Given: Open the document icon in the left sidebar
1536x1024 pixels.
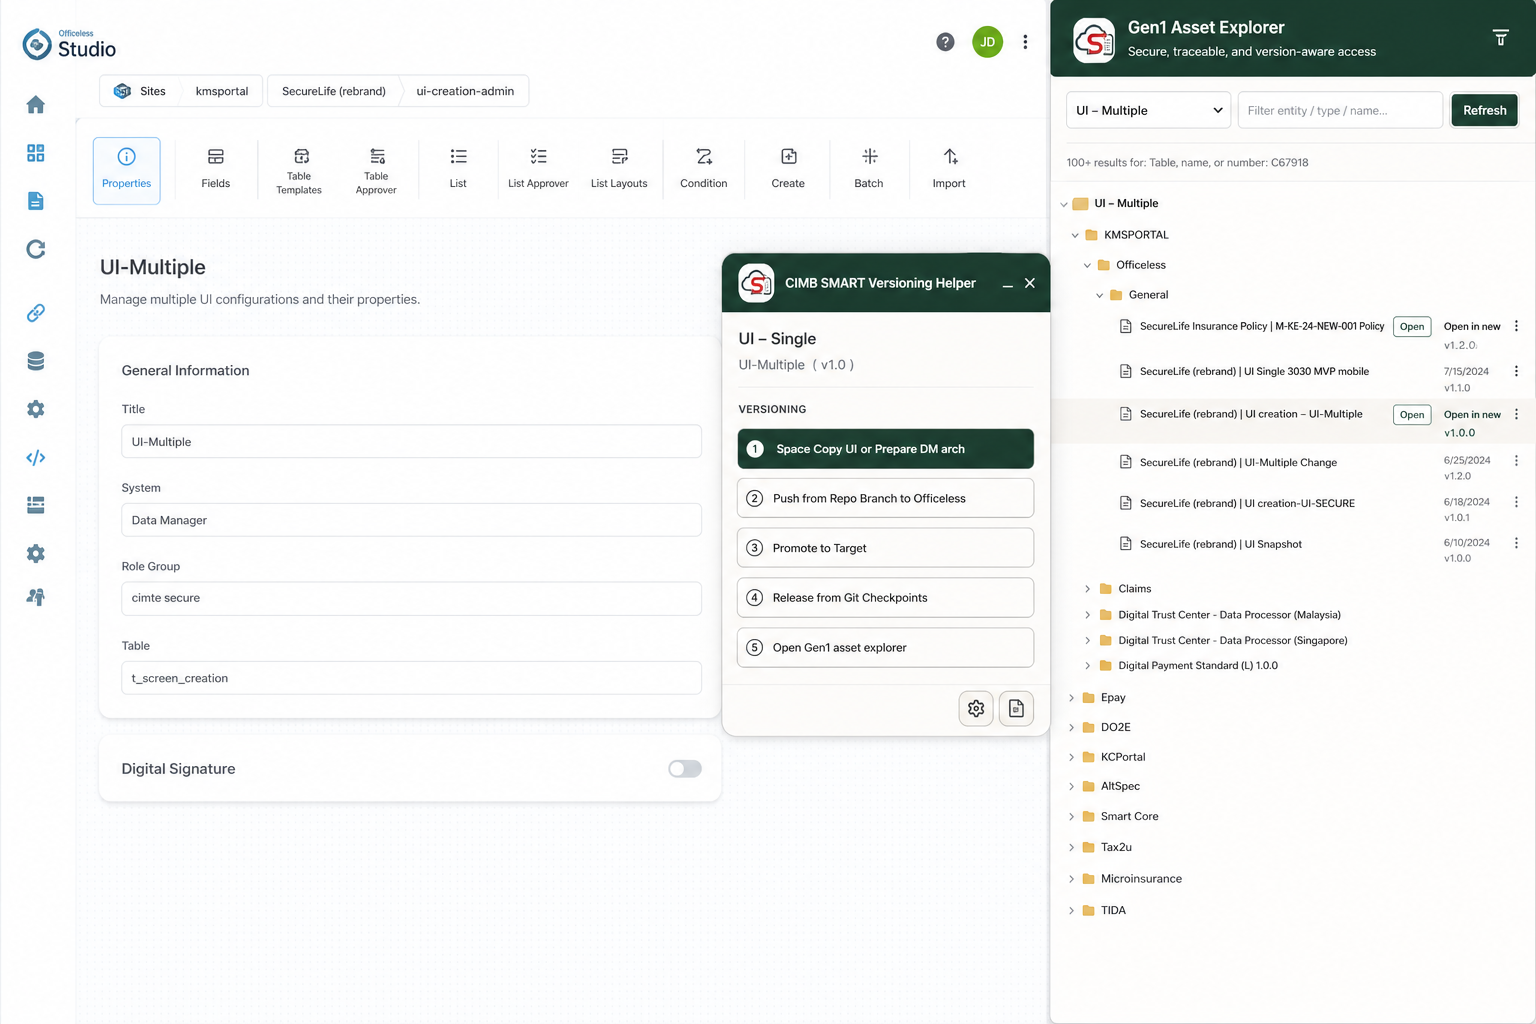Looking at the screenshot, I should [x=36, y=201].
